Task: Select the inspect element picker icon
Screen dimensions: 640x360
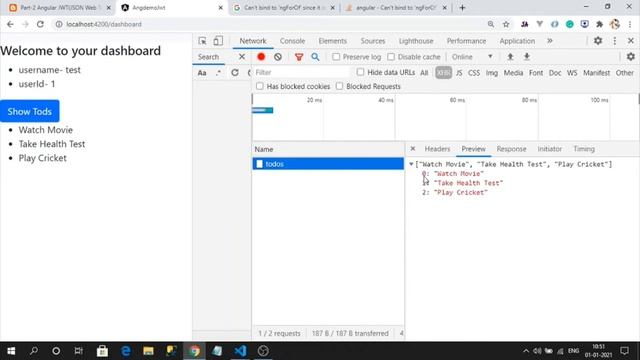Action: 202,41
